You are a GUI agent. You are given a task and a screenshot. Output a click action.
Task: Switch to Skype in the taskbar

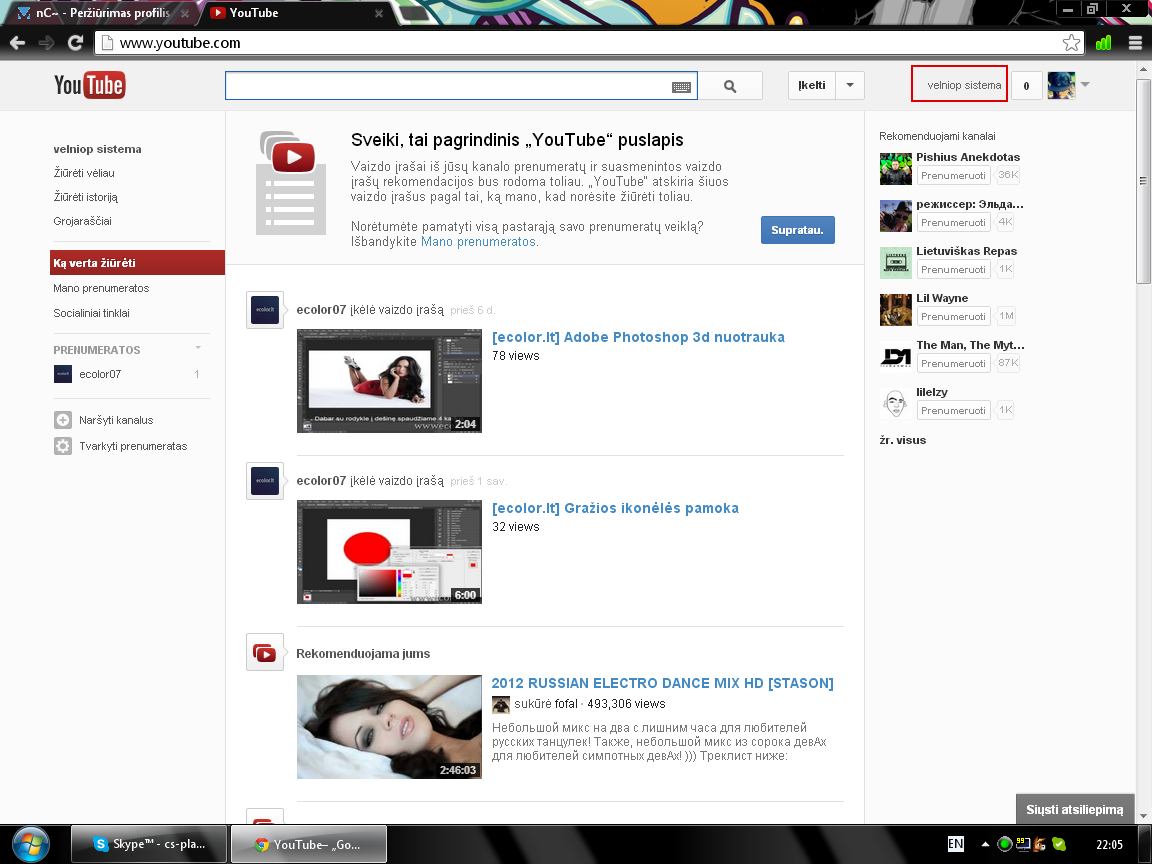click(x=150, y=844)
